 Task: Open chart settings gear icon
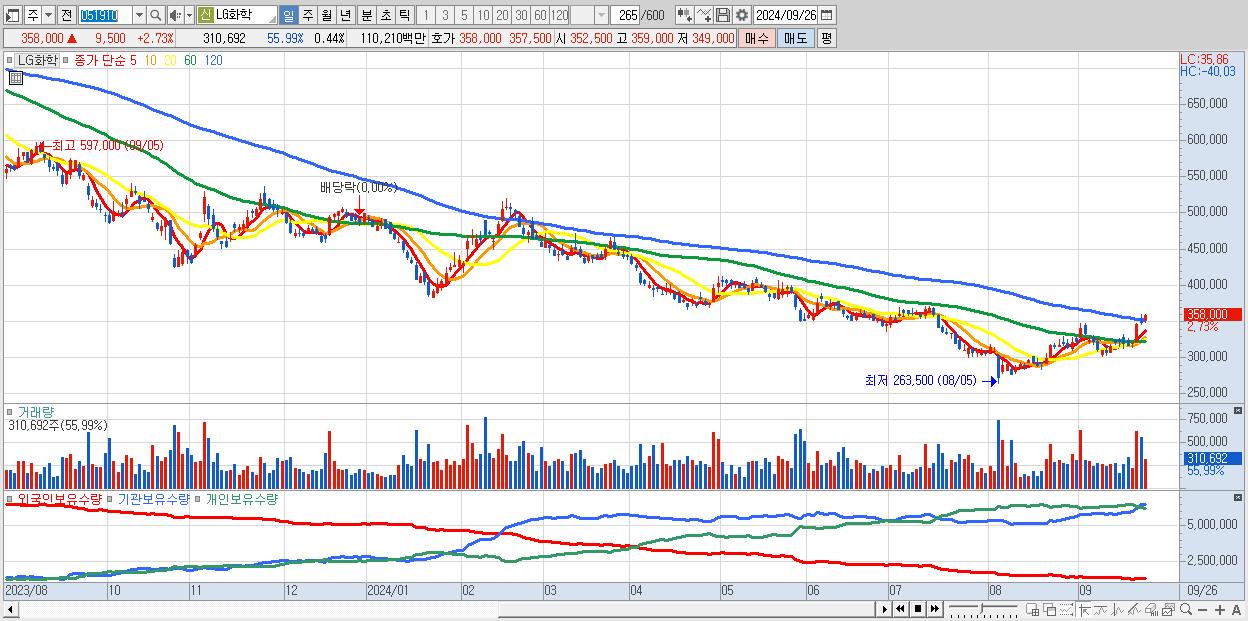click(x=742, y=15)
